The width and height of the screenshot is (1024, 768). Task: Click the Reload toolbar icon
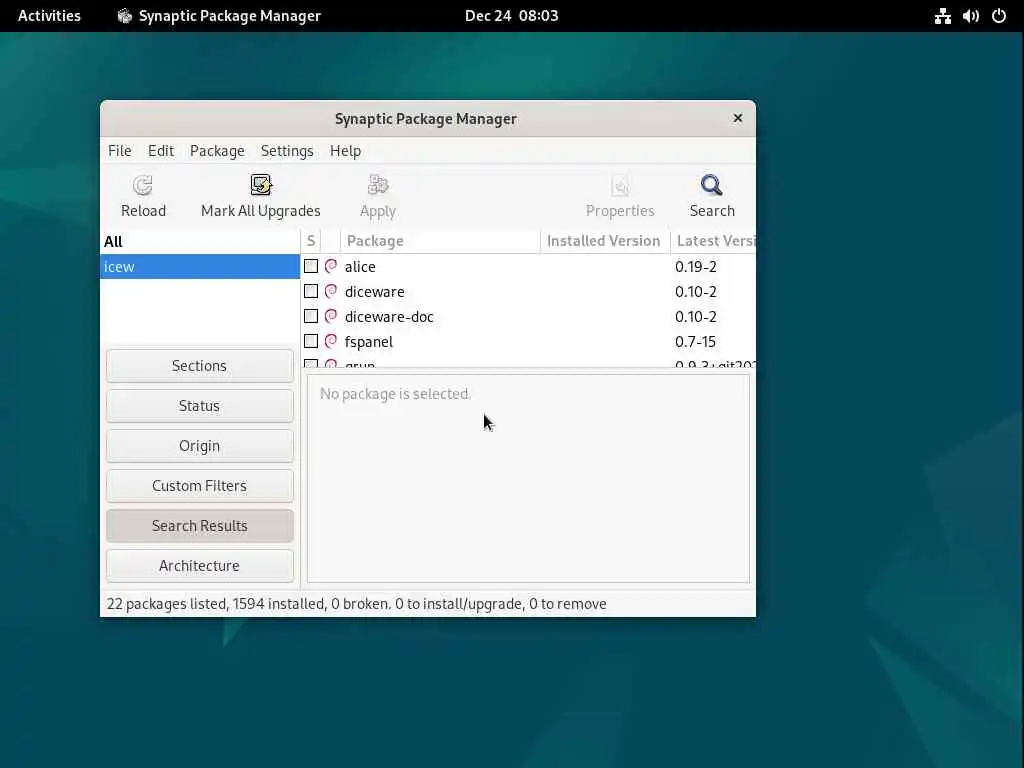142,185
